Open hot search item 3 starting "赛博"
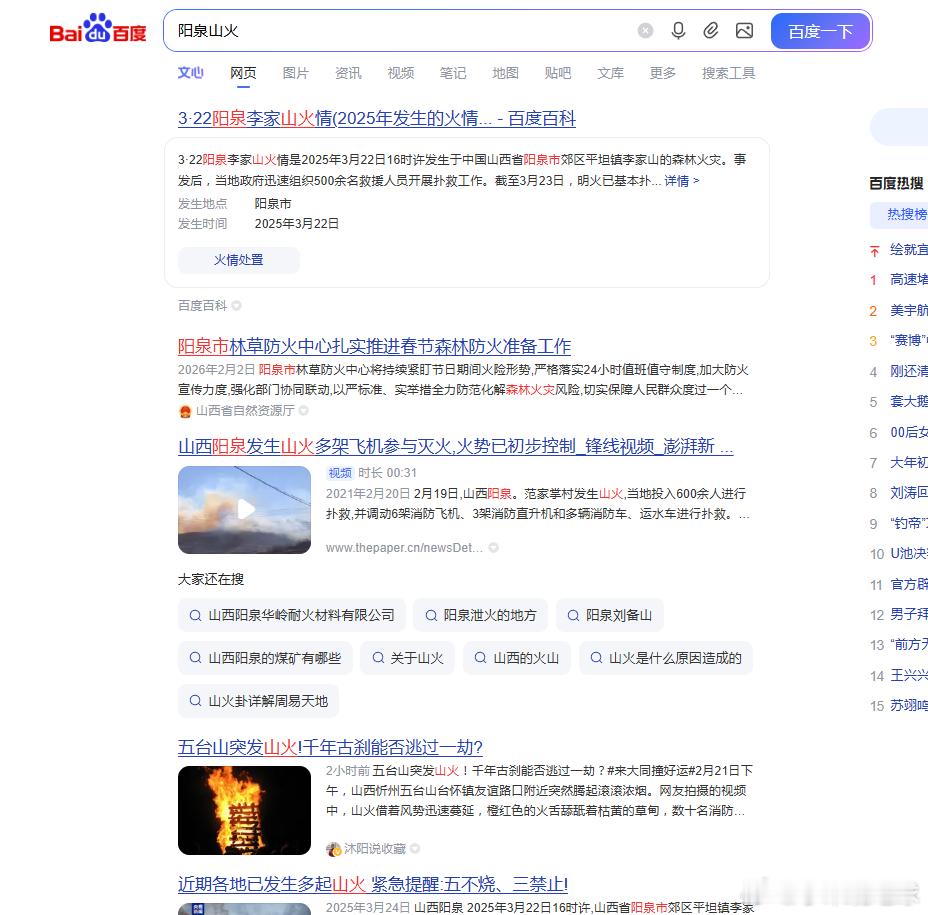This screenshot has height=915, width=928. click(x=900, y=341)
